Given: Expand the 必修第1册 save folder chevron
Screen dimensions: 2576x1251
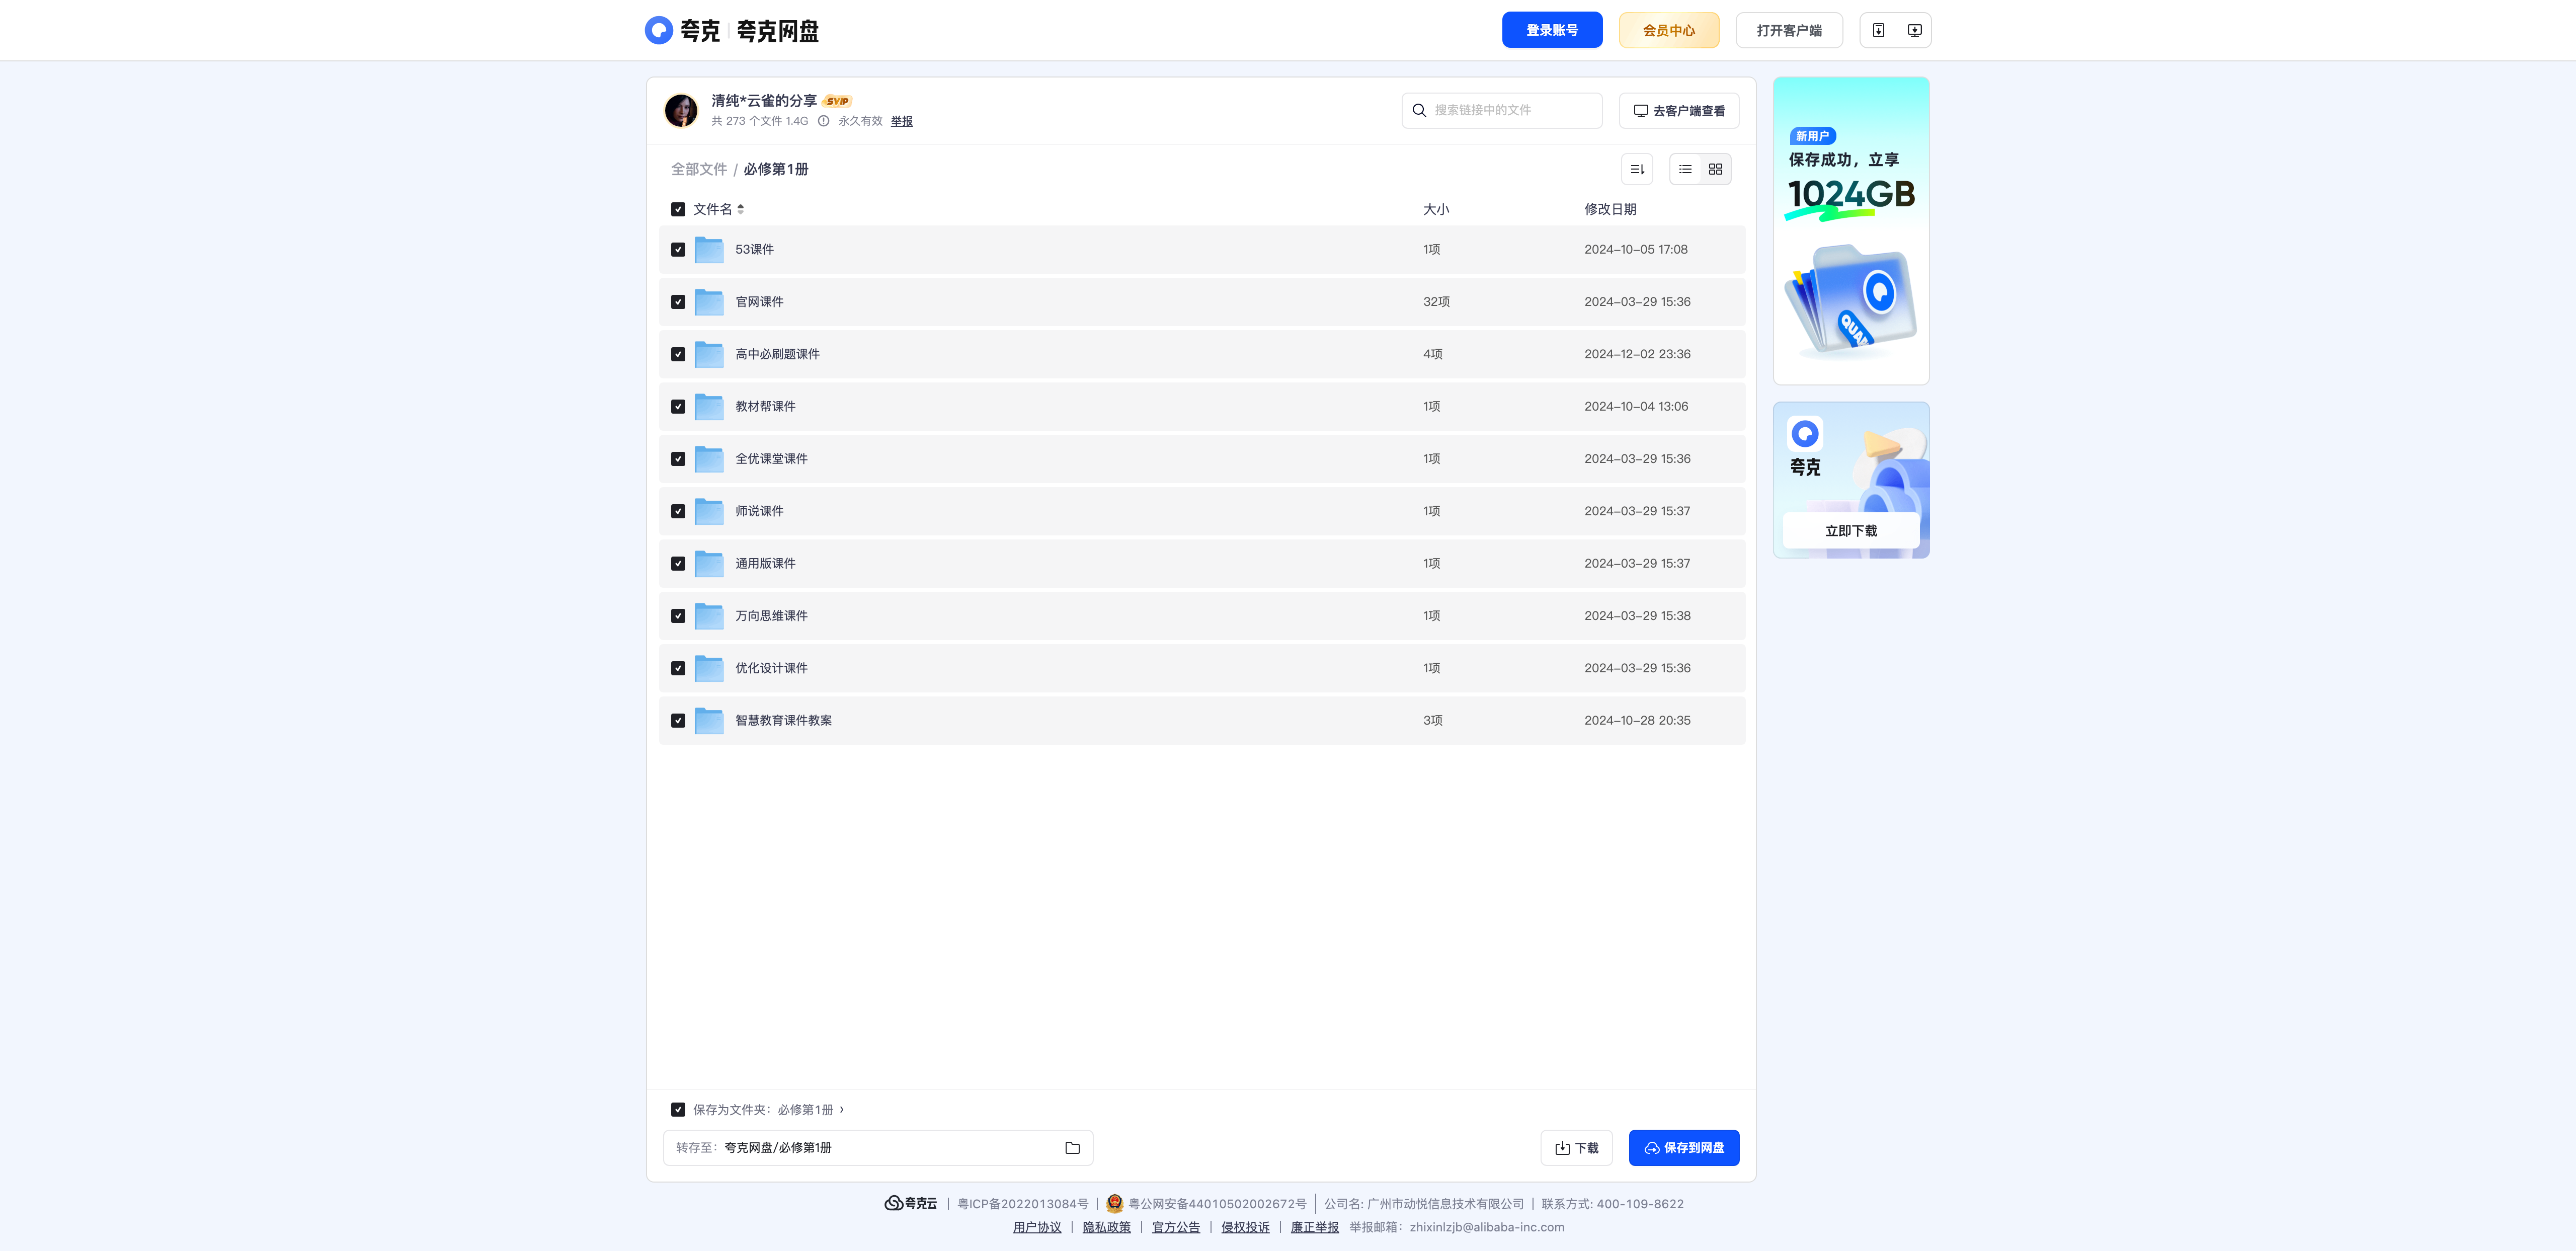Looking at the screenshot, I should (x=842, y=1109).
